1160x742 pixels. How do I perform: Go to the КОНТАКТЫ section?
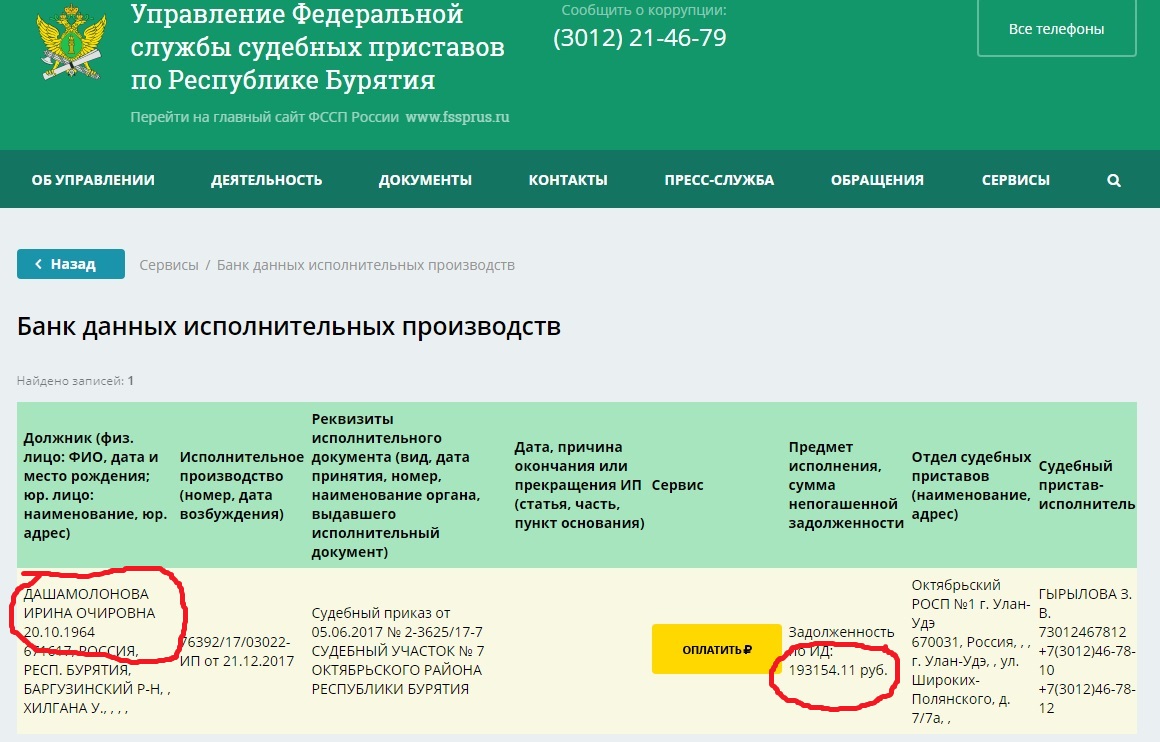pyautogui.click(x=568, y=181)
